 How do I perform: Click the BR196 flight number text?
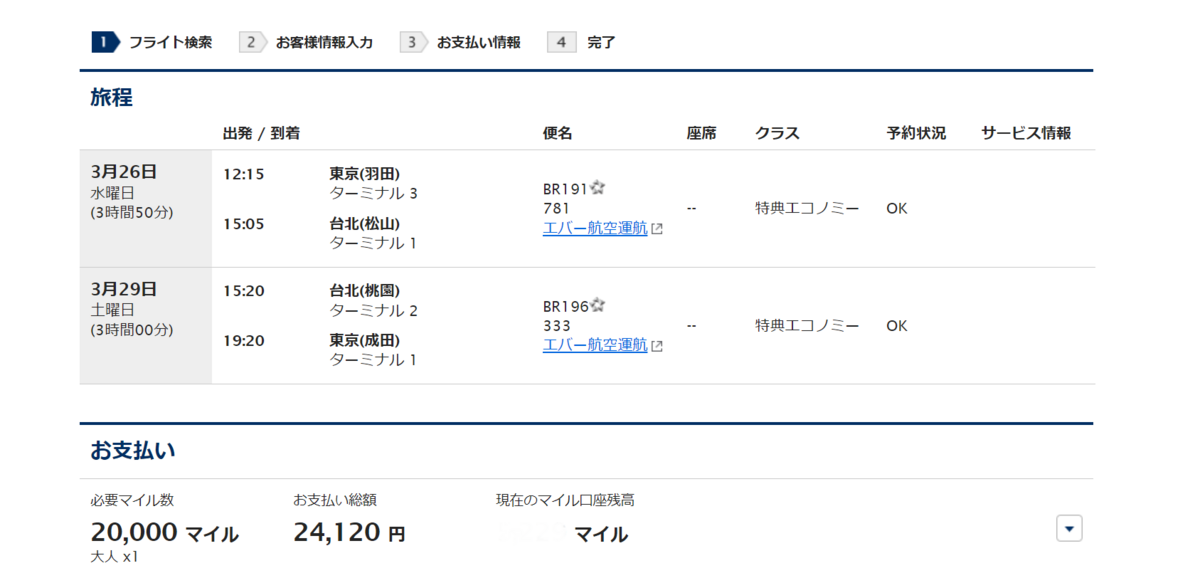[565, 306]
